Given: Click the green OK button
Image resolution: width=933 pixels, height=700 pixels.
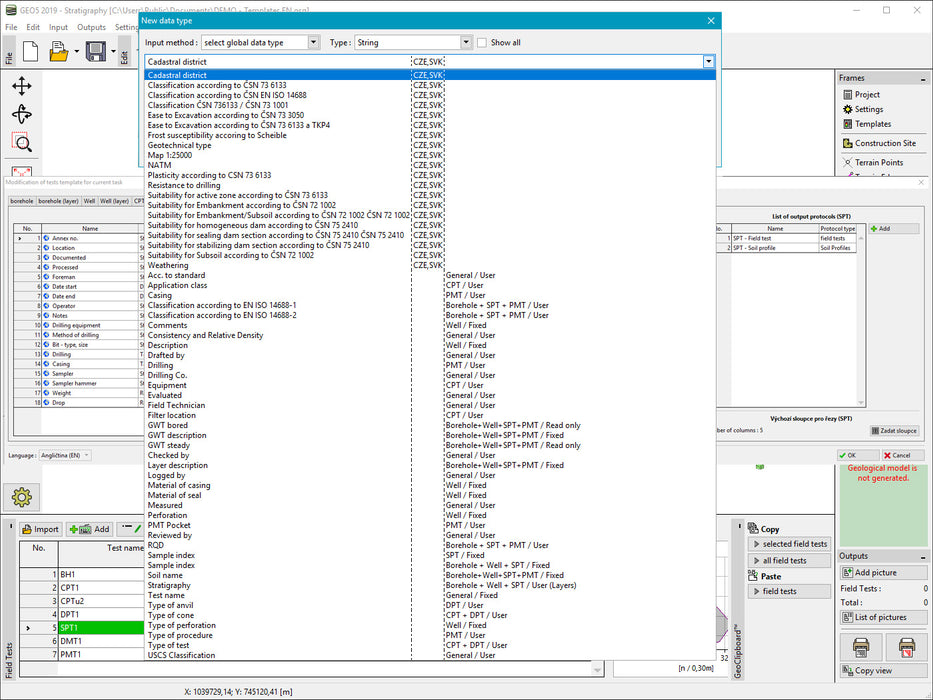Looking at the screenshot, I should (x=856, y=455).
